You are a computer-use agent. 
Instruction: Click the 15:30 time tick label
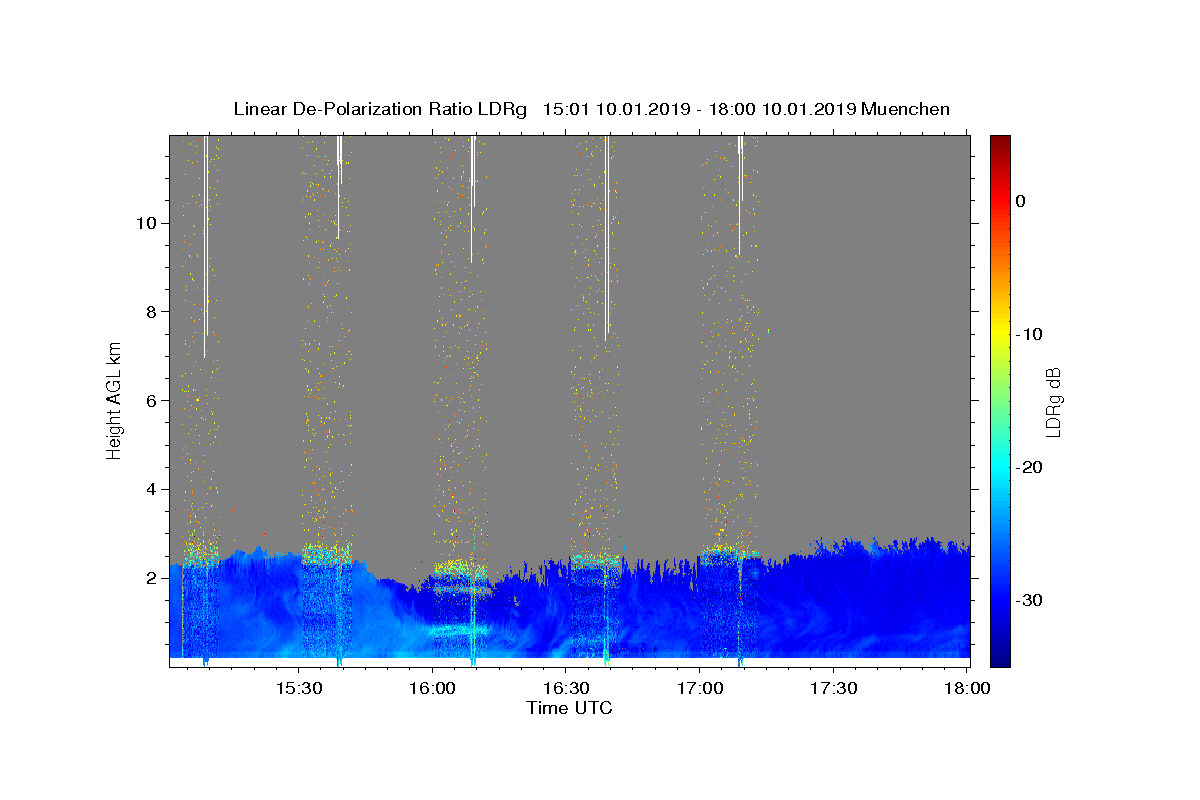[299, 688]
